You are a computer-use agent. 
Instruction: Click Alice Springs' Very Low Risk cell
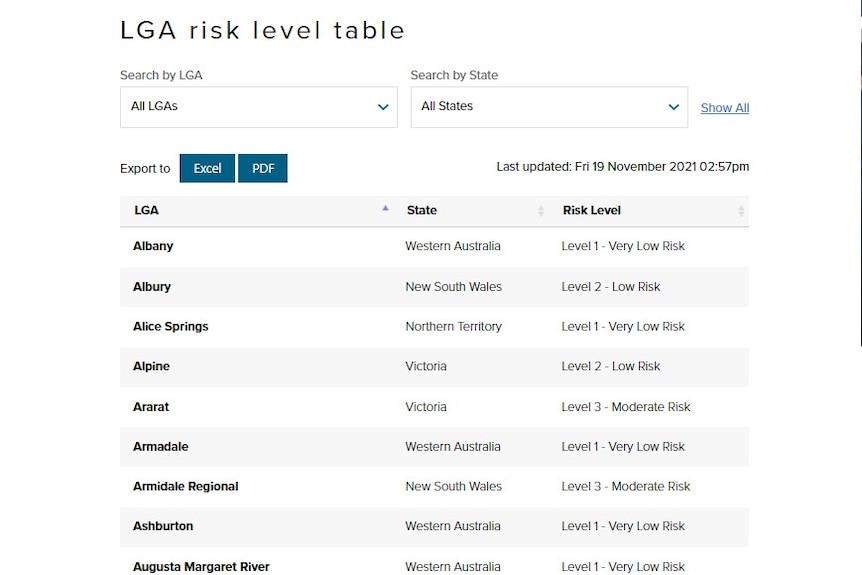tap(623, 327)
